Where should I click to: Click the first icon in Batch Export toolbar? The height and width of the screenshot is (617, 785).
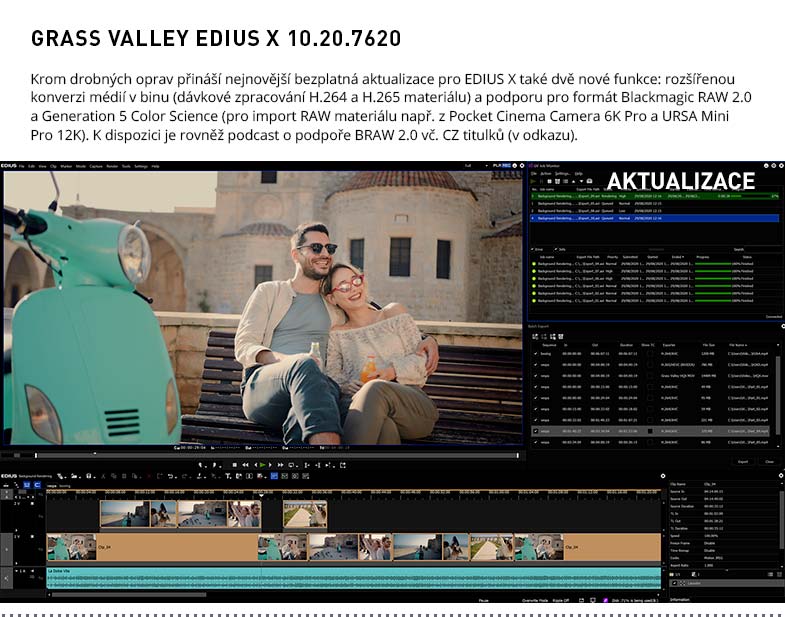pyautogui.click(x=535, y=337)
